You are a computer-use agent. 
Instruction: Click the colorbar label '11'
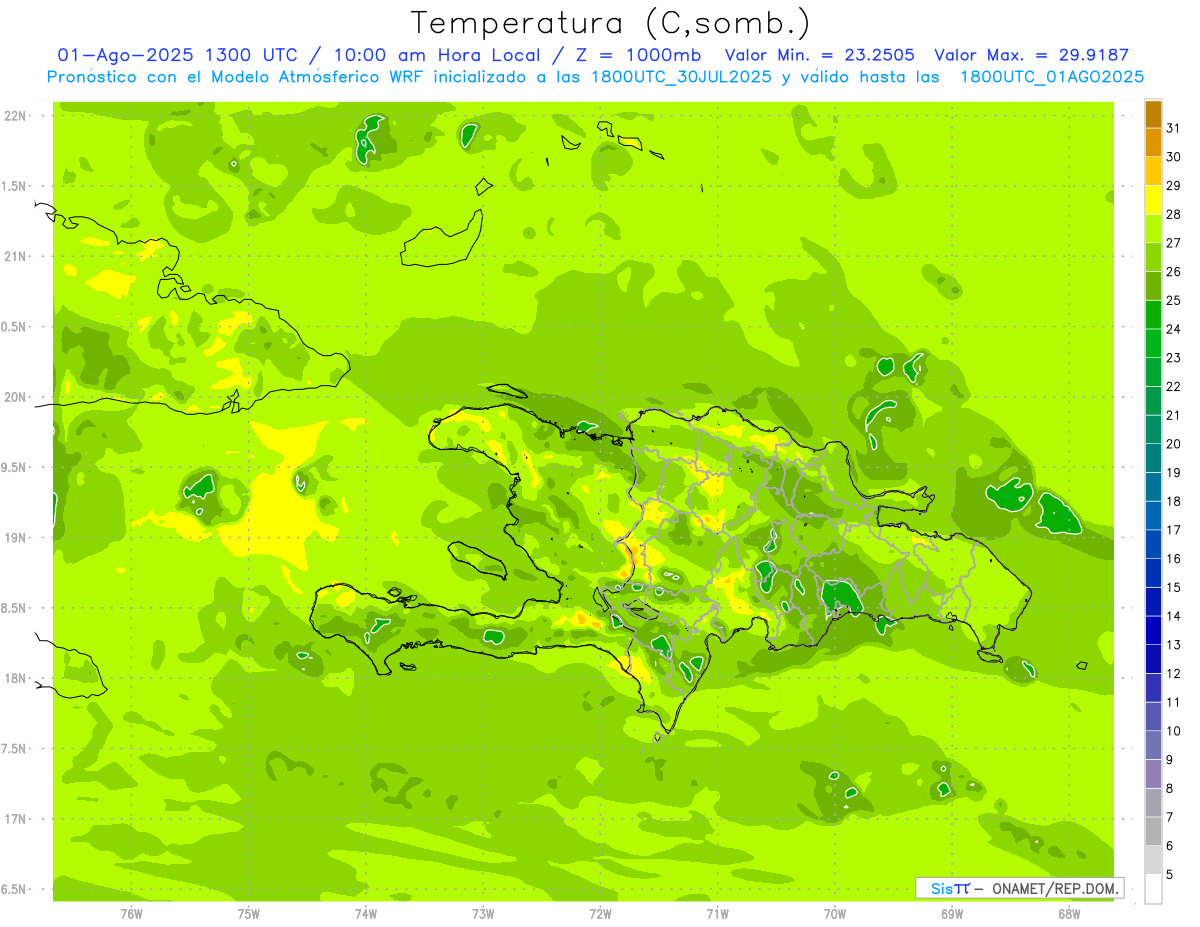(x=1174, y=702)
